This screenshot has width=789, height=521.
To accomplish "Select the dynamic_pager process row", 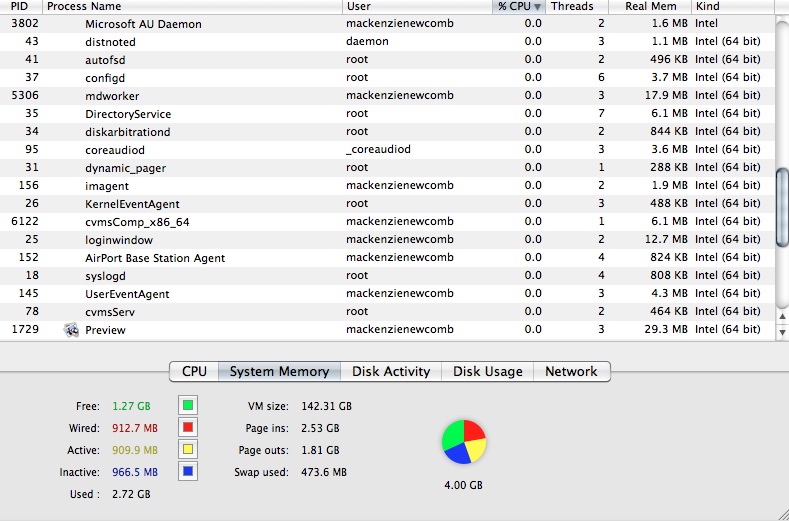I will coord(387,168).
